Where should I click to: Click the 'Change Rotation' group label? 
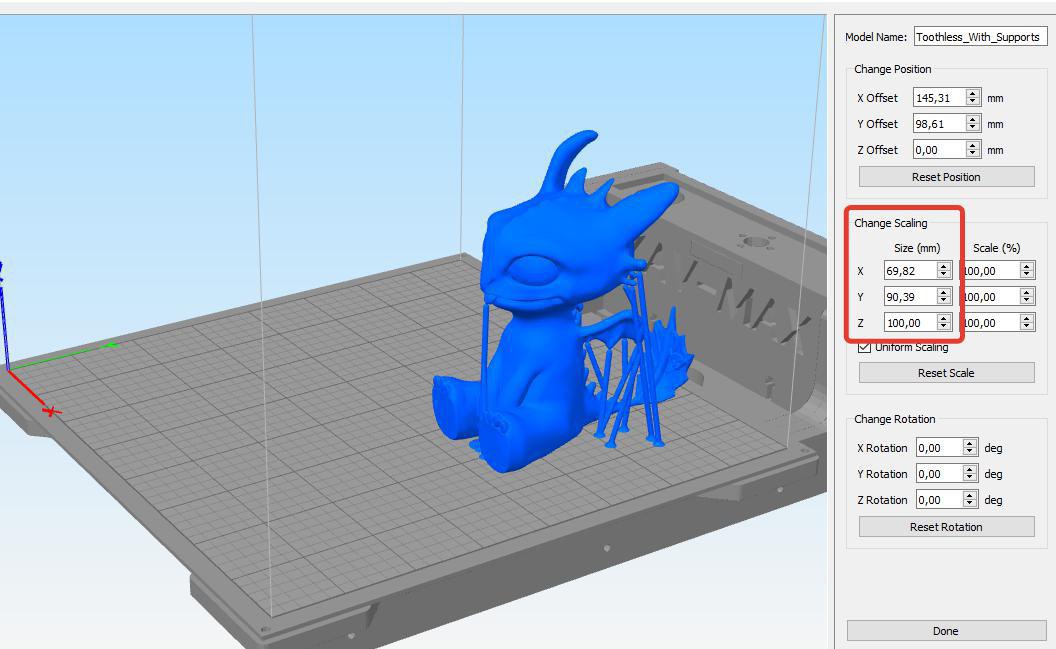click(894, 419)
